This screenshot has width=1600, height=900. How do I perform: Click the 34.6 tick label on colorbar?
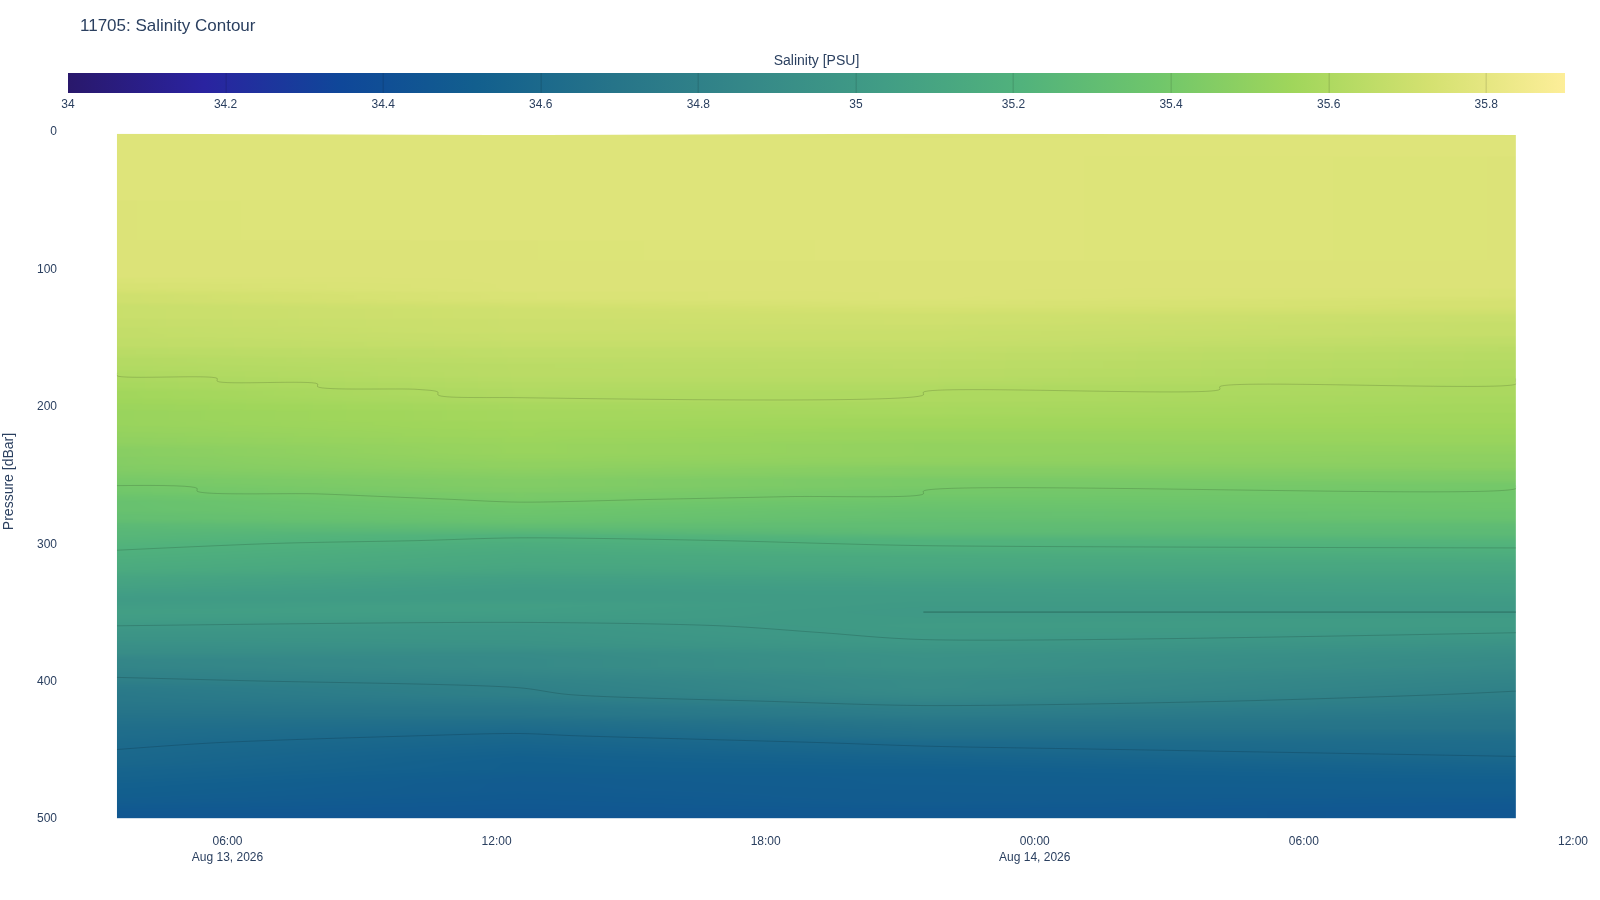tap(540, 104)
